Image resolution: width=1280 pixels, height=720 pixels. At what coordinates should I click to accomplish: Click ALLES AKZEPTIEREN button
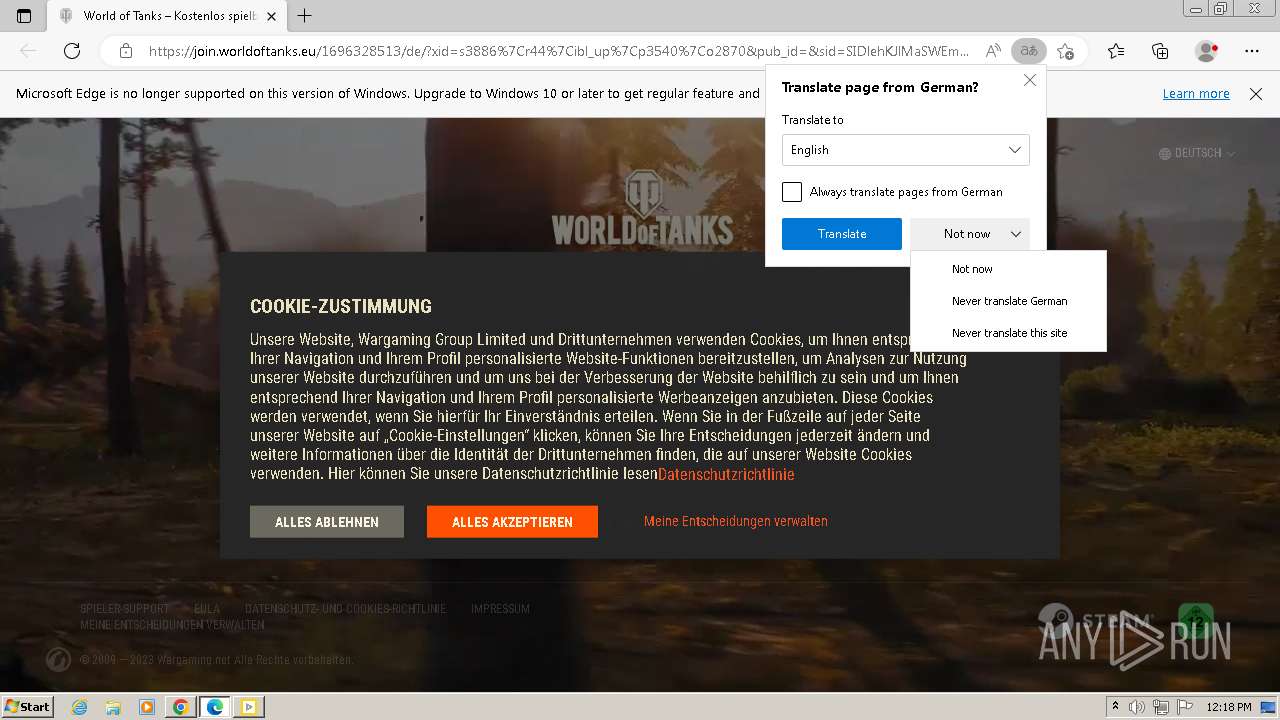point(512,522)
